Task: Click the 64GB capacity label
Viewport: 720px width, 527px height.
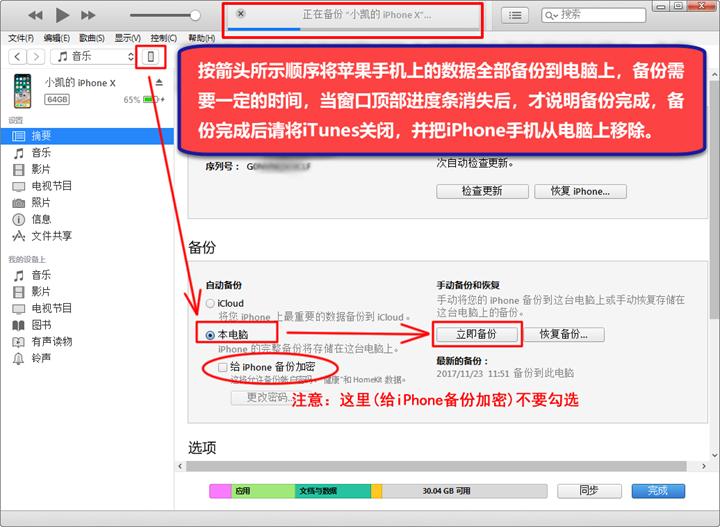Action: click(57, 99)
